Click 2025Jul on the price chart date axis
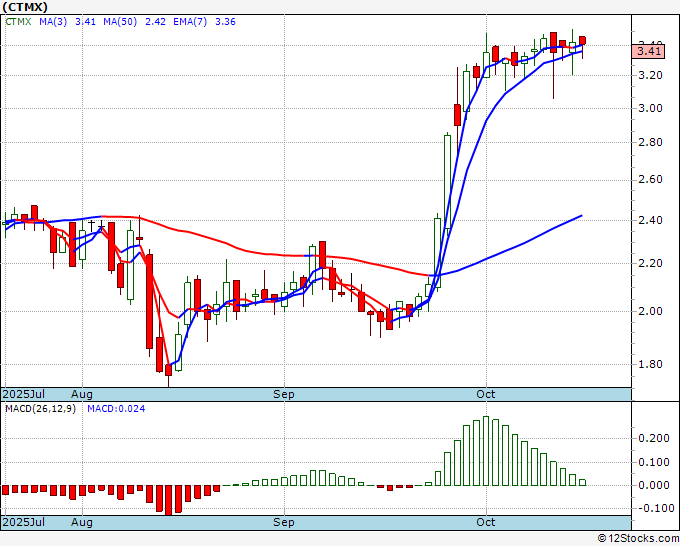Image resolution: width=680 pixels, height=546 pixels. click(x=24, y=394)
